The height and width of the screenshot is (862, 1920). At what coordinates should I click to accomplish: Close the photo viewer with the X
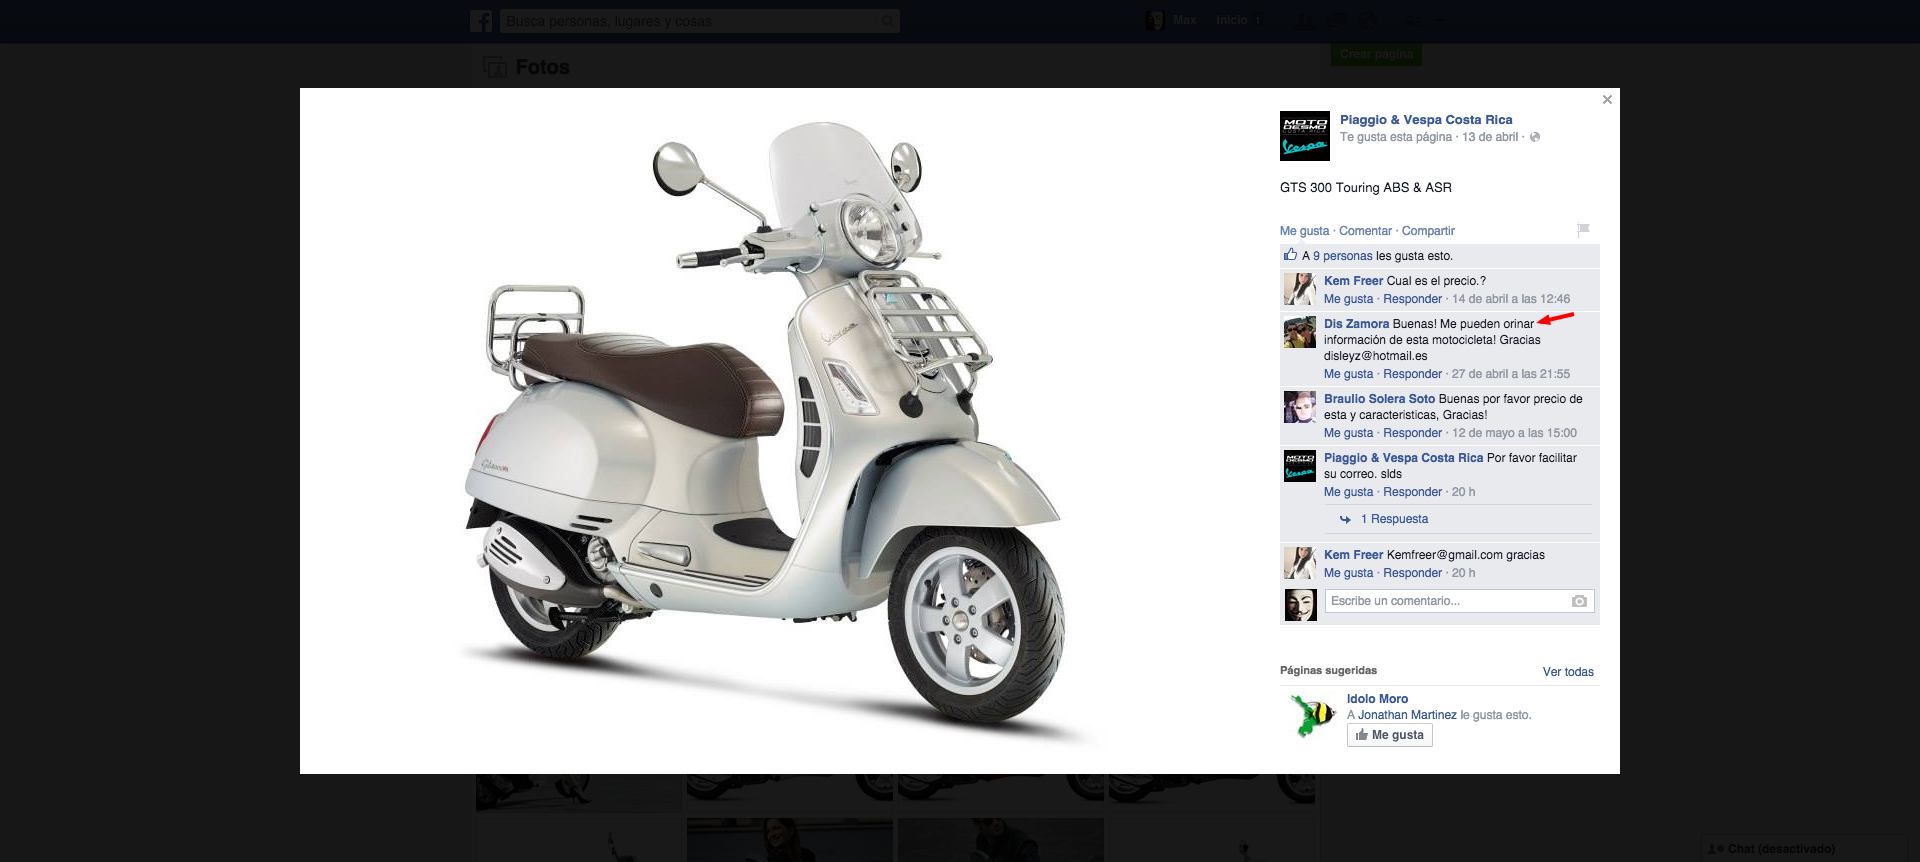coord(1607,100)
